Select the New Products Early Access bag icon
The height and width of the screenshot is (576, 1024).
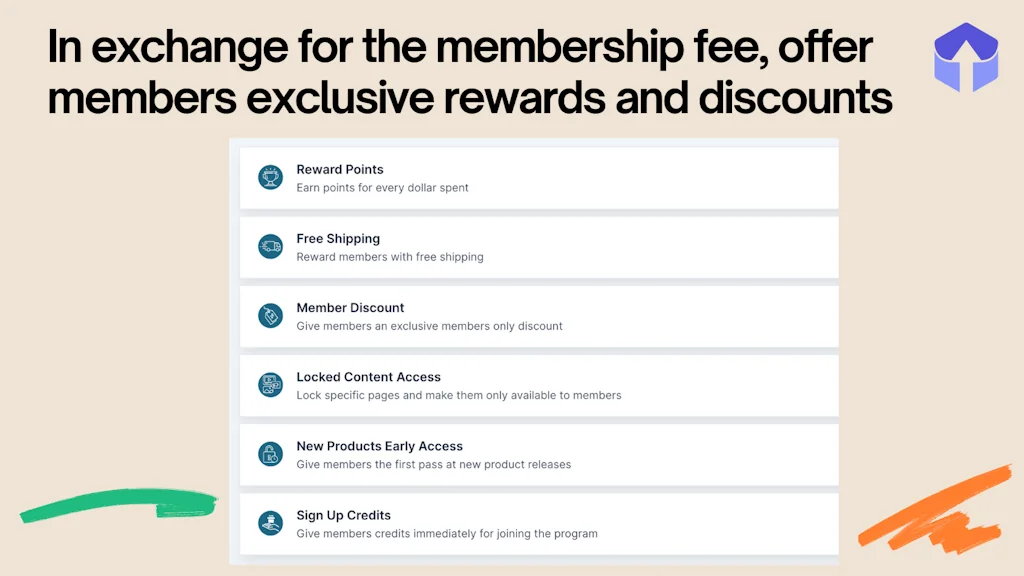270,453
